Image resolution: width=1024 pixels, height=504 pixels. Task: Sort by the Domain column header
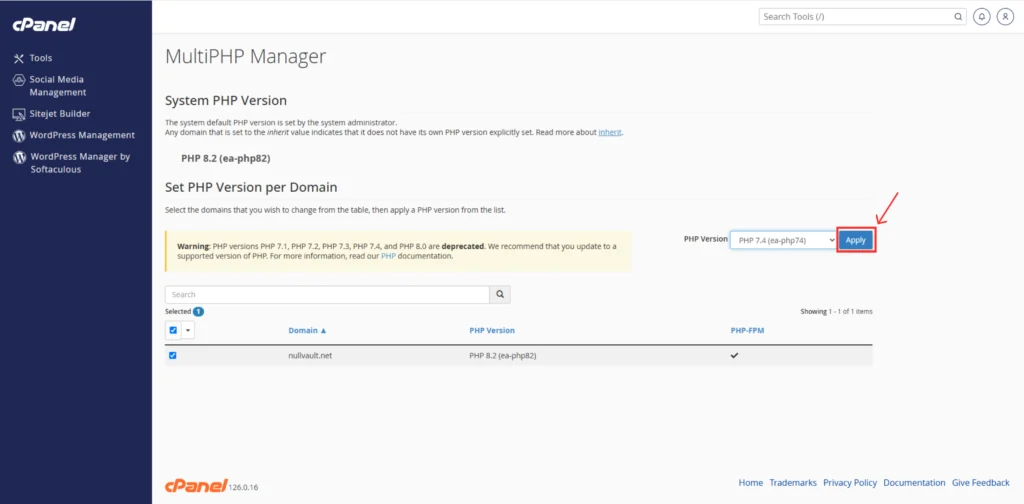[x=307, y=330]
